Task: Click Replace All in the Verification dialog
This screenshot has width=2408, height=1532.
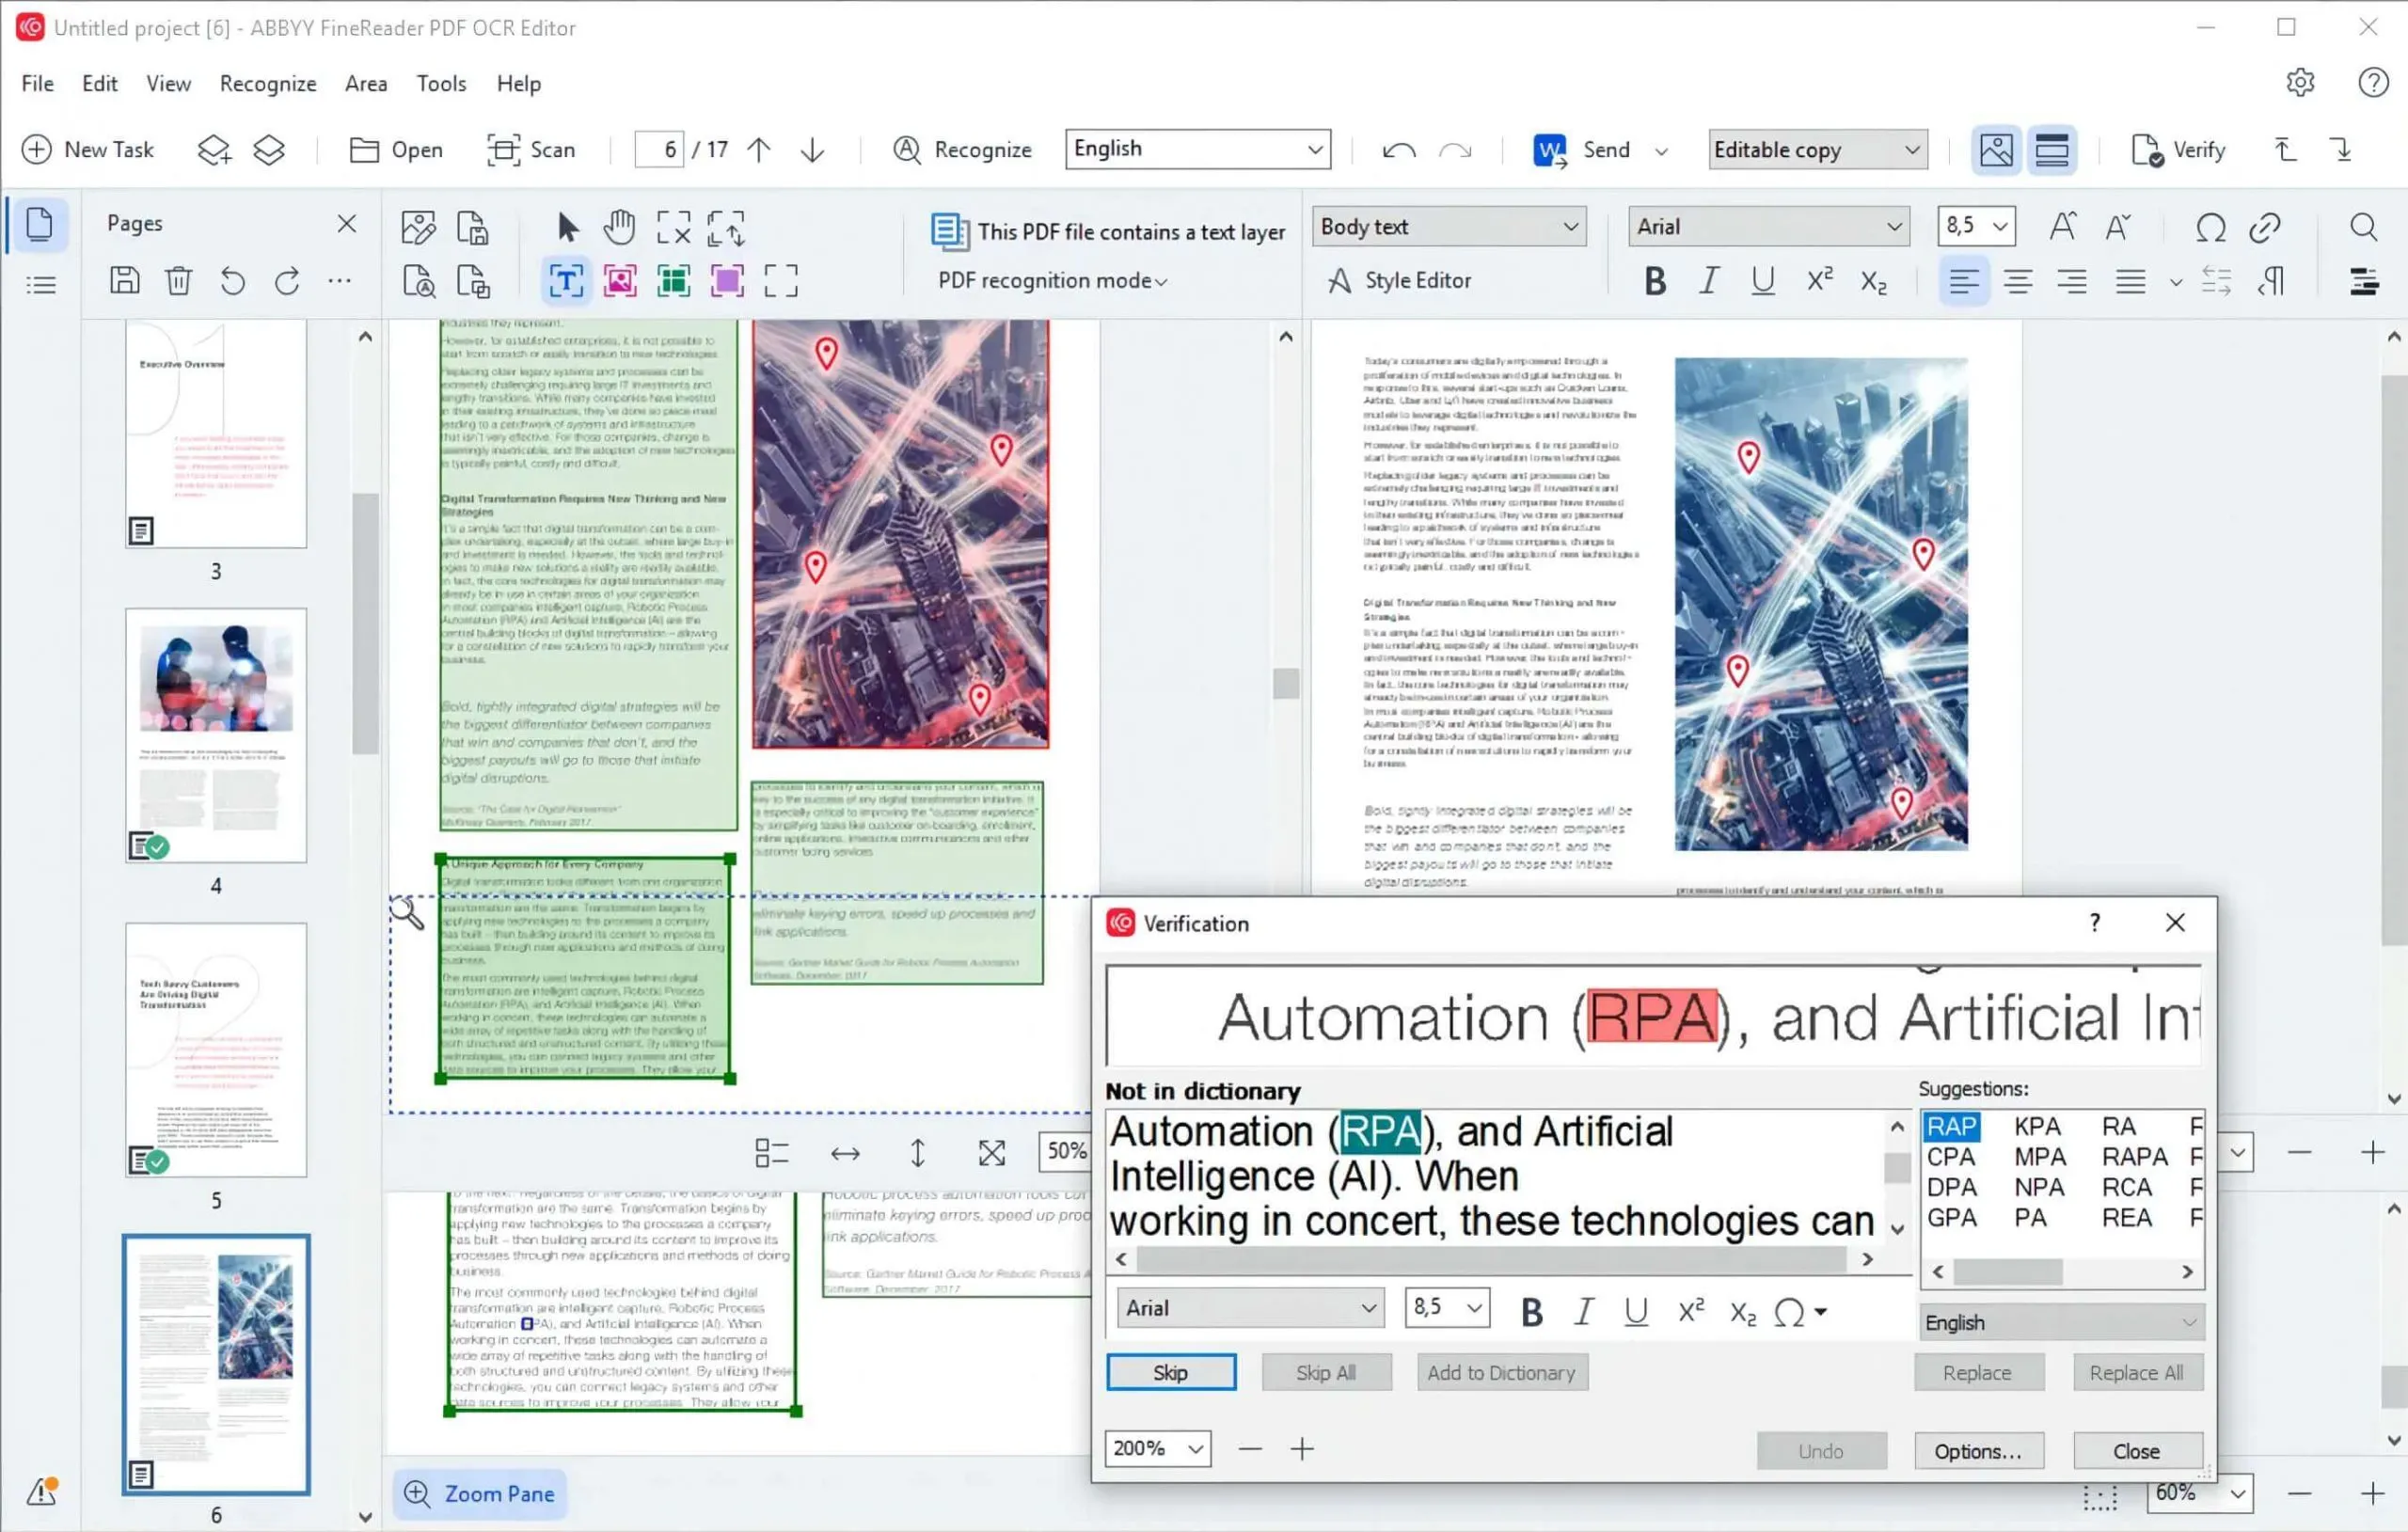Action: [2138, 1371]
